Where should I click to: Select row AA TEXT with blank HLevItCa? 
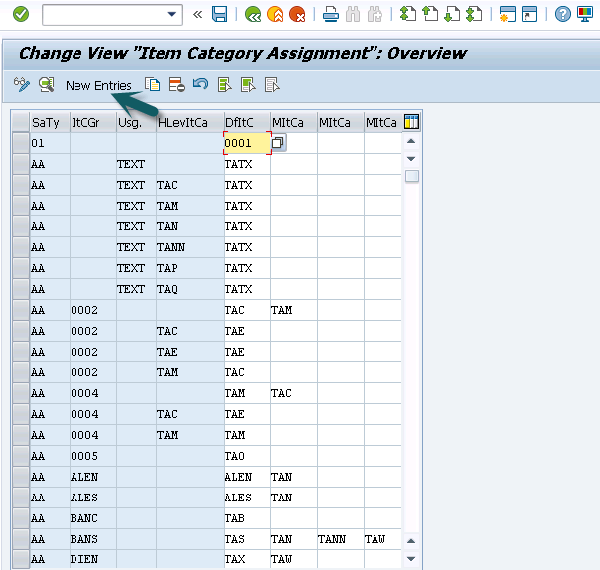[21, 164]
